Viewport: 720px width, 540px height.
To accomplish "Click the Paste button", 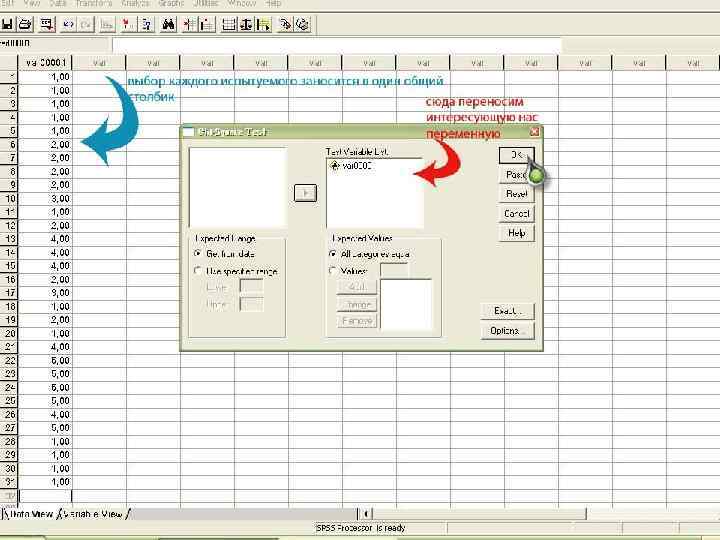I will click(517, 175).
